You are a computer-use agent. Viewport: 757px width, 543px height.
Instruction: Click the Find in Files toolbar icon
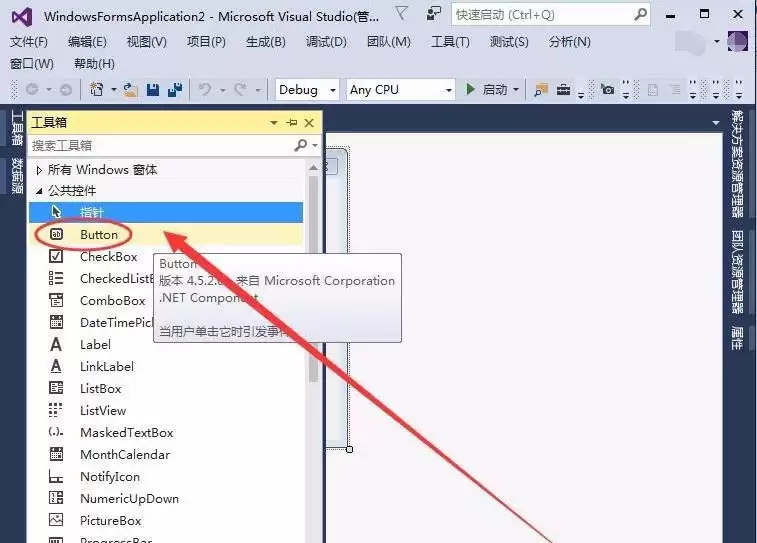pos(541,90)
